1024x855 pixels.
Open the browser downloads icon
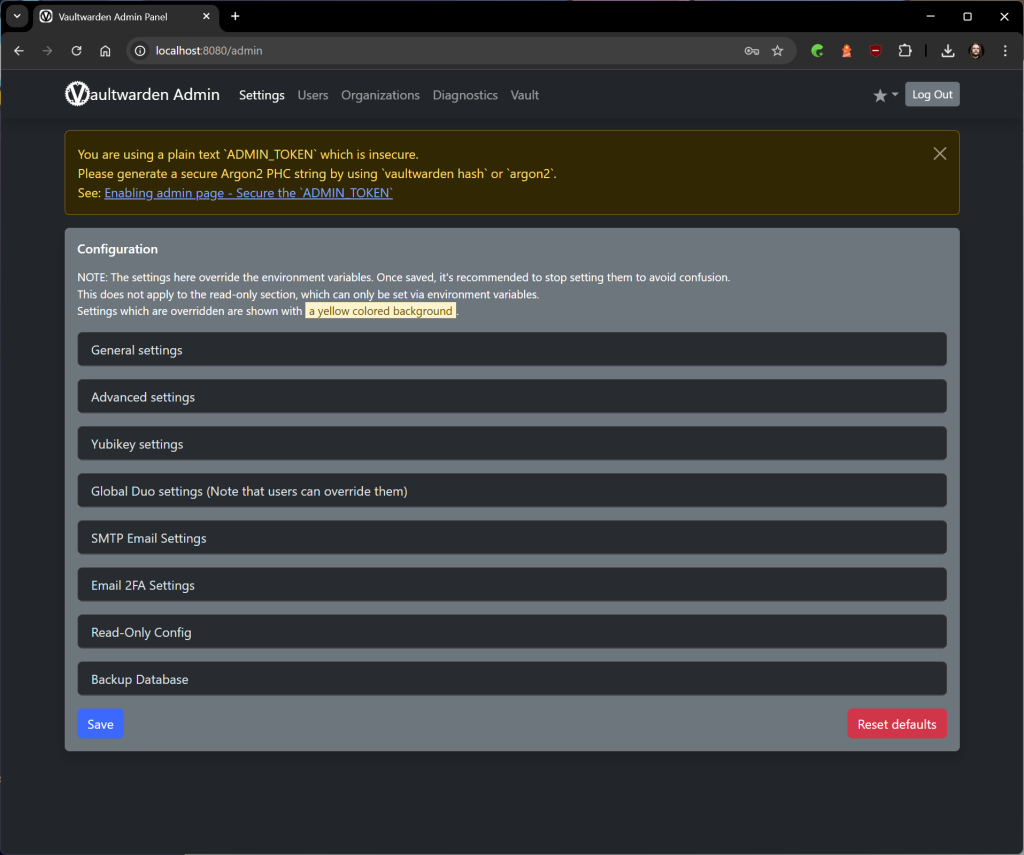pos(947,51)
